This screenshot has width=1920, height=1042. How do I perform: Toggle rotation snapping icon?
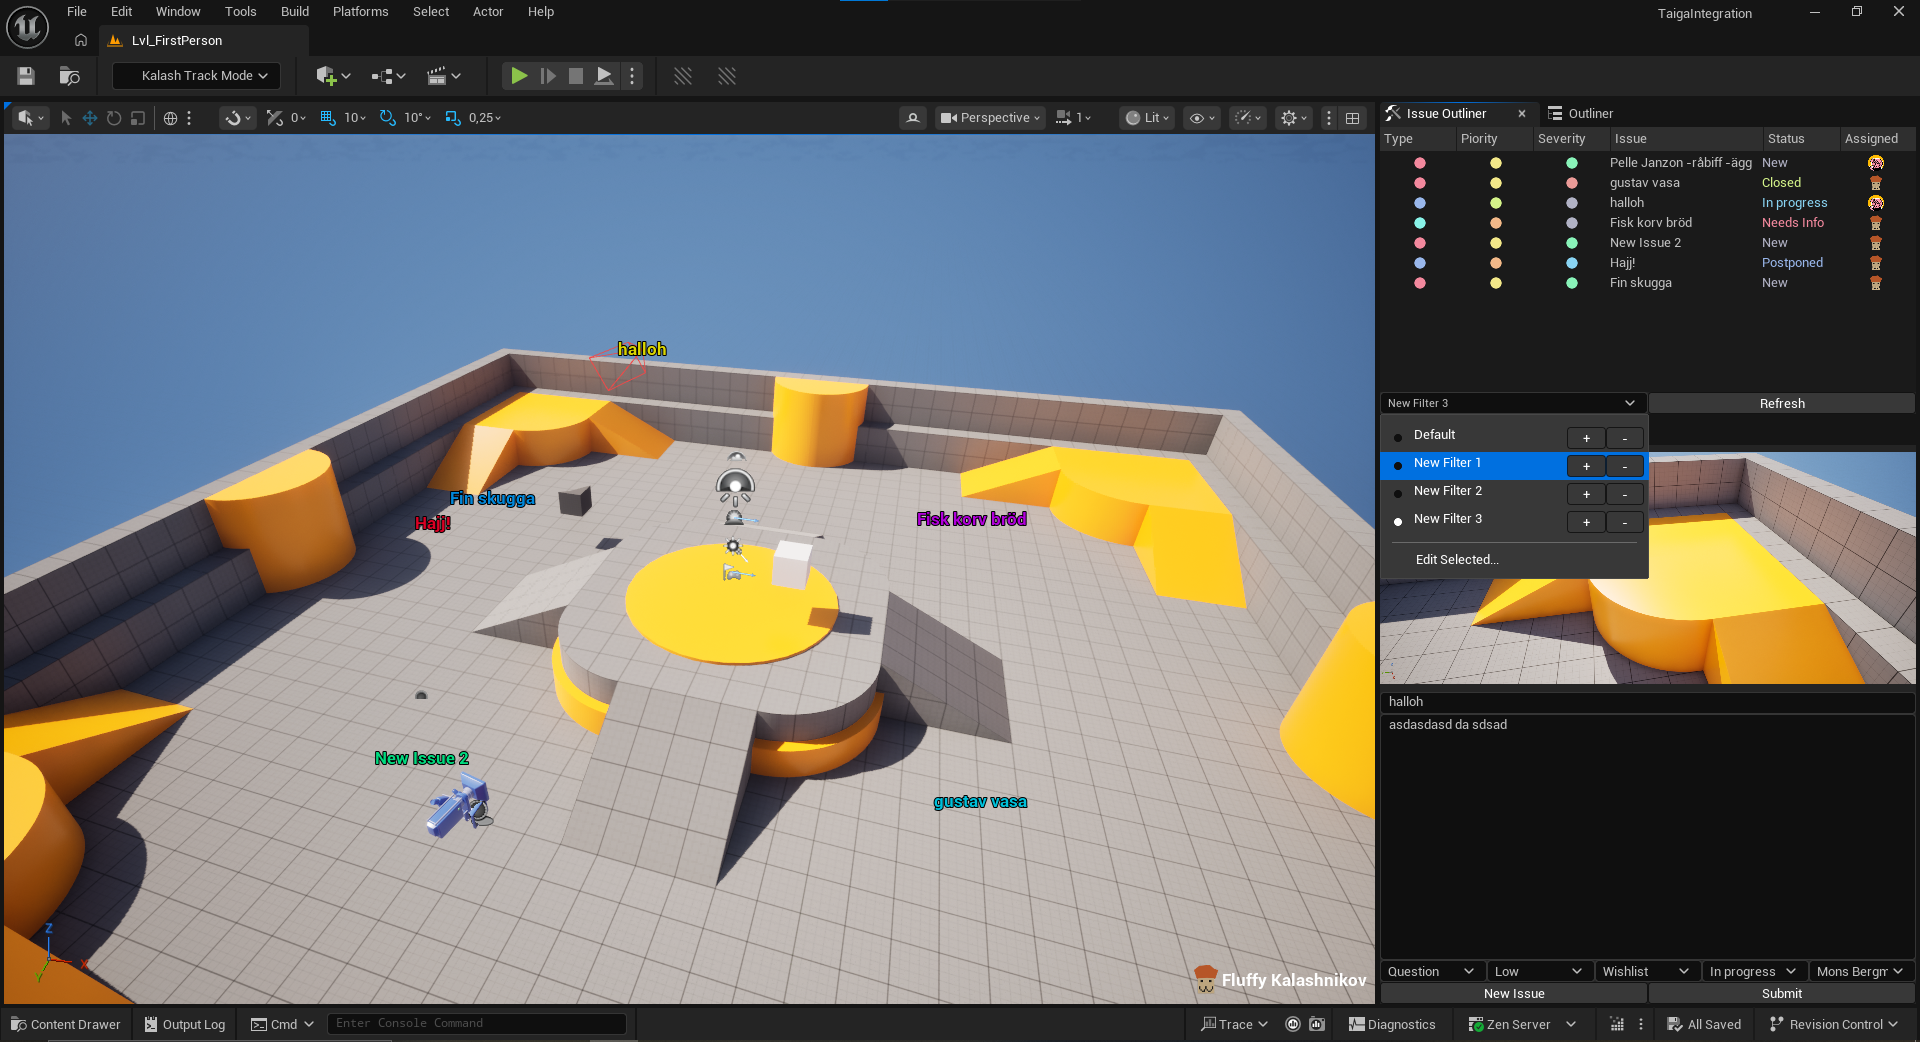pos(388,118)
